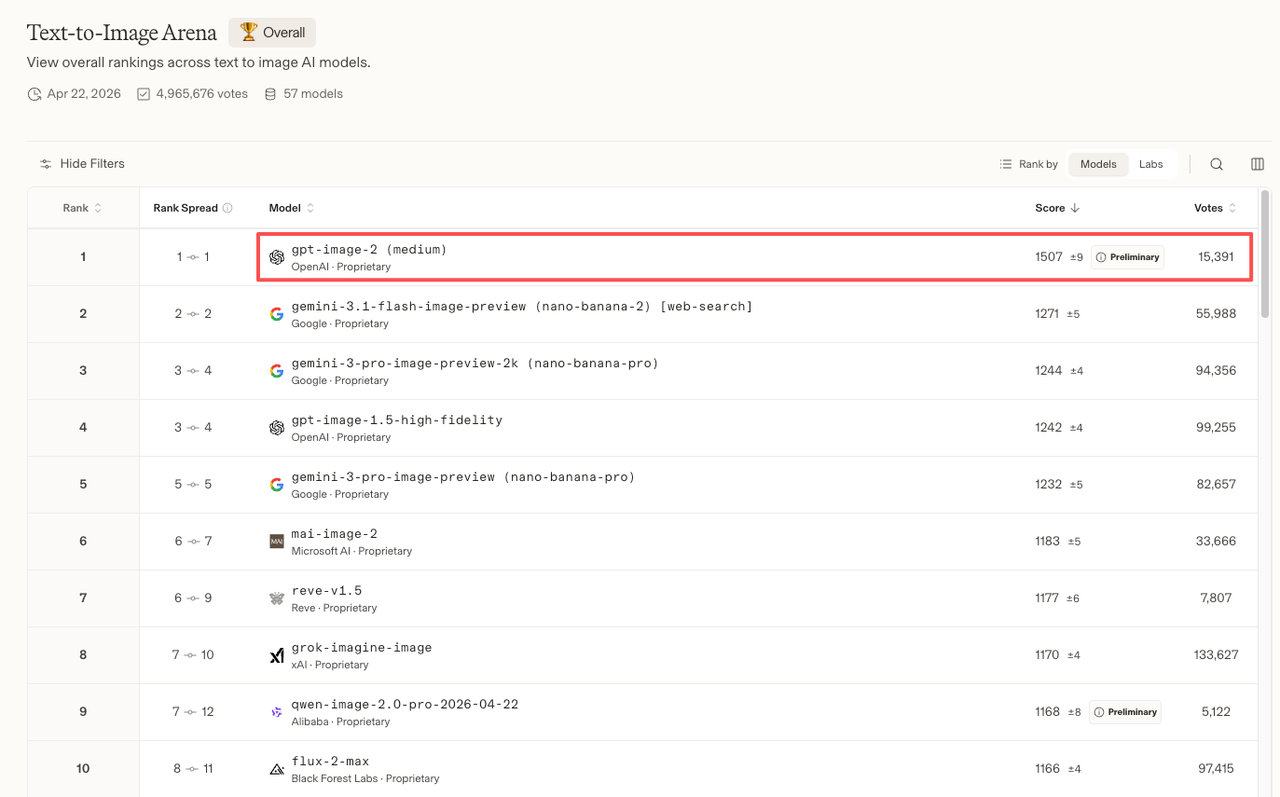Click the clock icon next to Apr 22, 2026

click(x=34, y=94)
